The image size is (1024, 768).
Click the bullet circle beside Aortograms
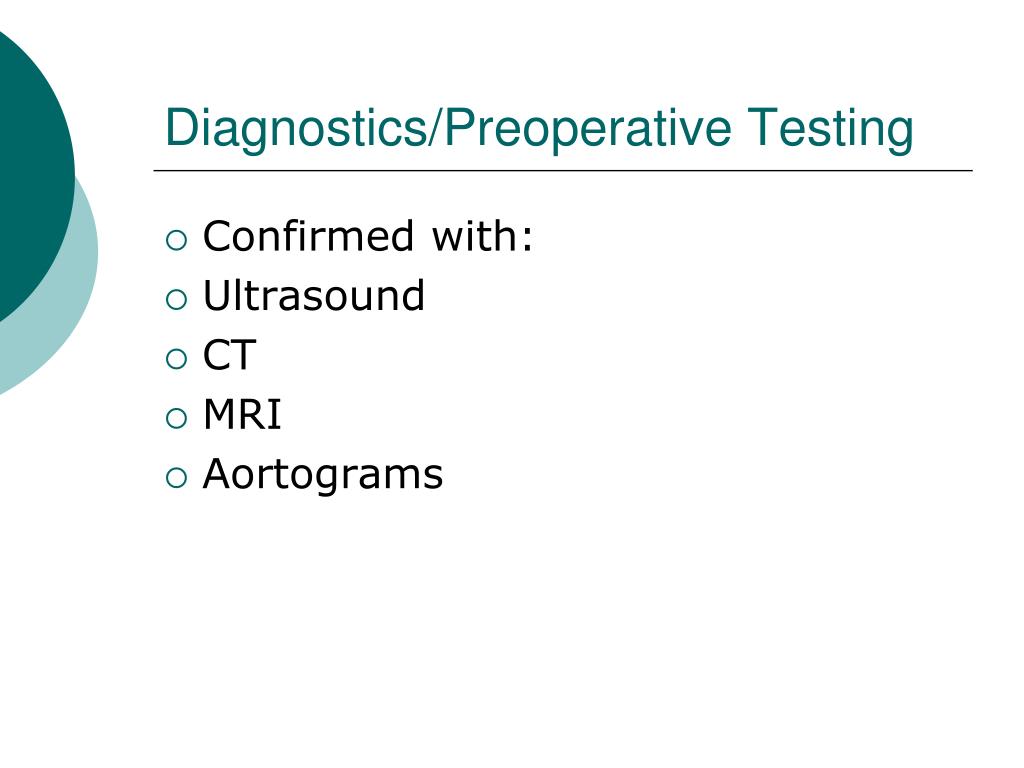[176, 477]
